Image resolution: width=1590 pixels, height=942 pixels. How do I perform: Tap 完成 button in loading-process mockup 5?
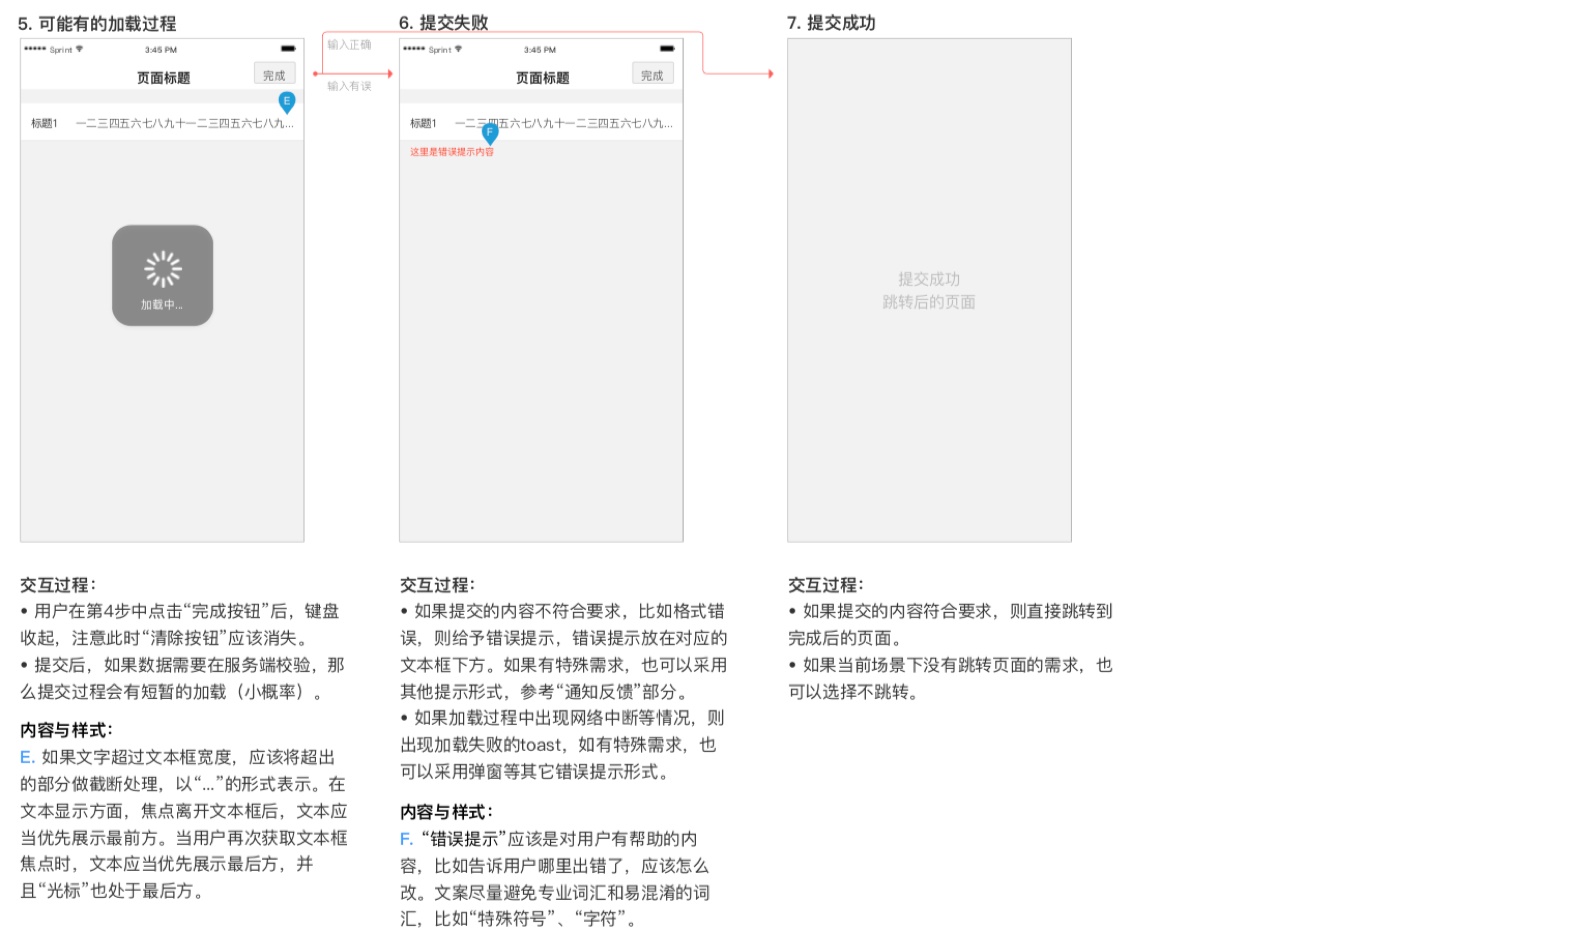pyautogui.click(x=274, y=75)
